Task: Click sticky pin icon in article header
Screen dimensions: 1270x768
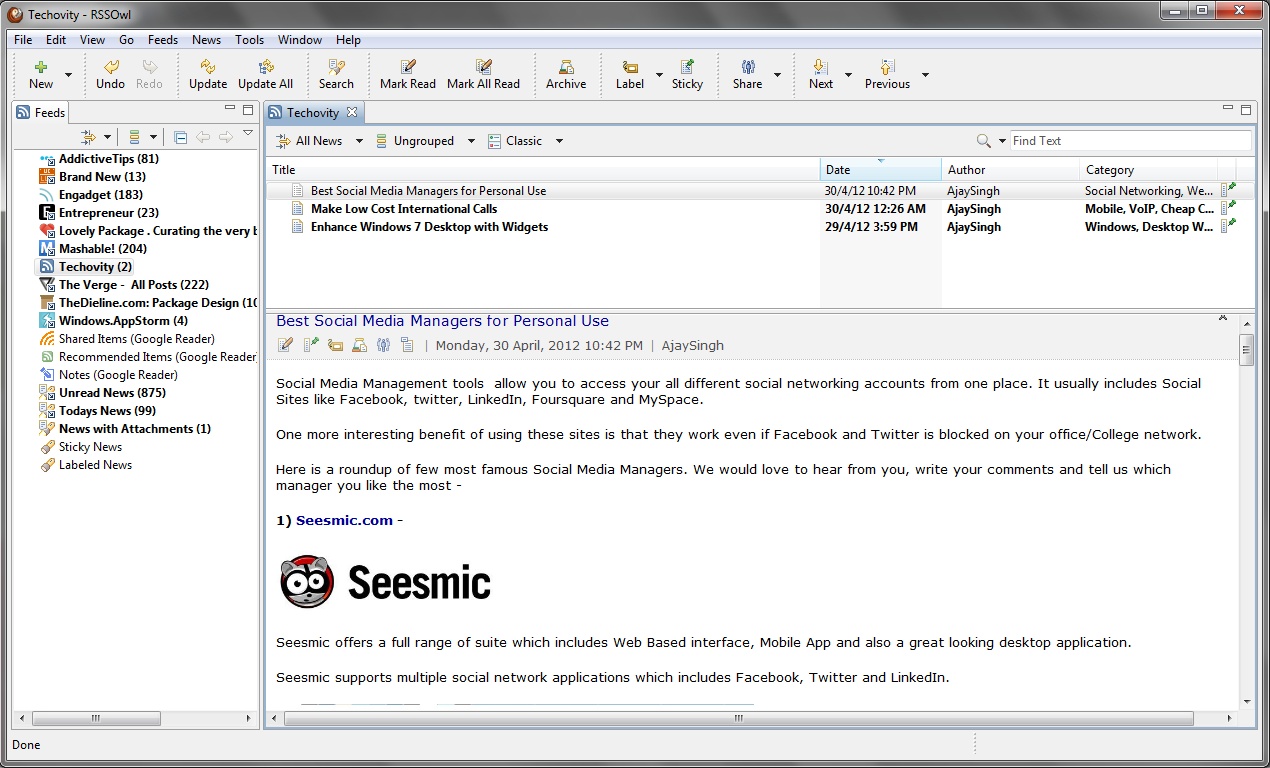Action: (311, 346)
